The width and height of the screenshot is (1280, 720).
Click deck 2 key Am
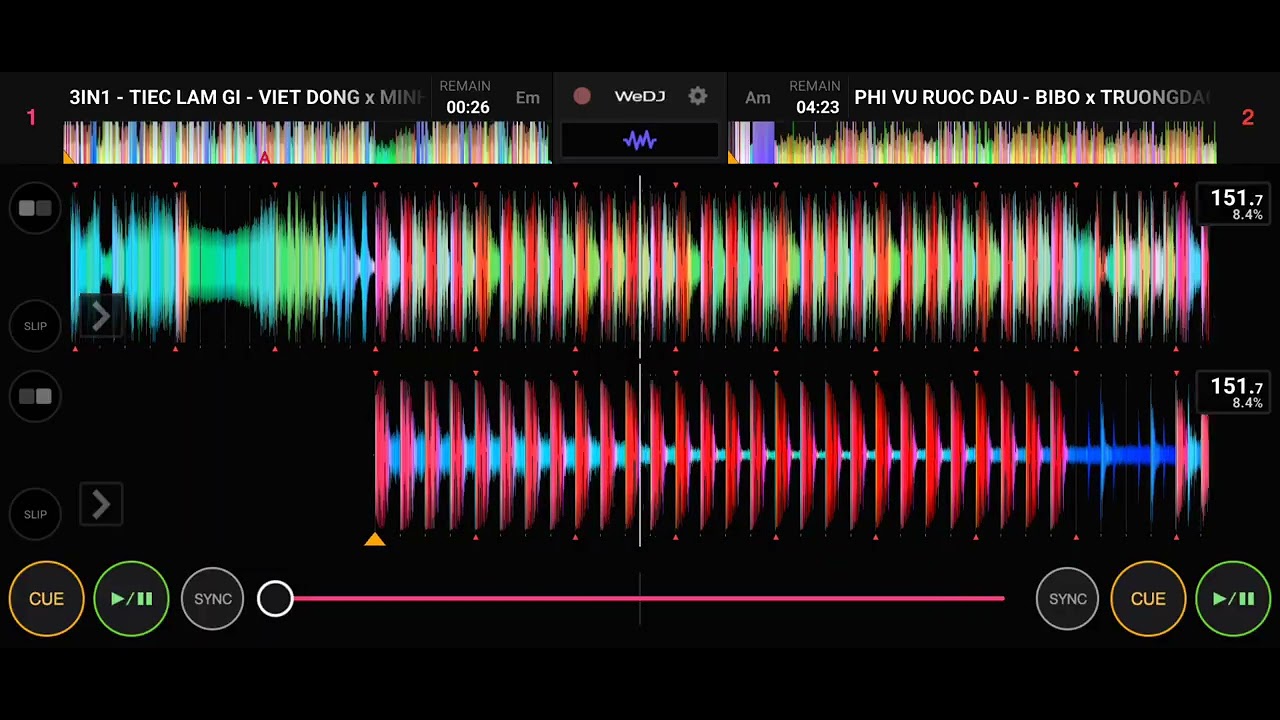[758, 97]
